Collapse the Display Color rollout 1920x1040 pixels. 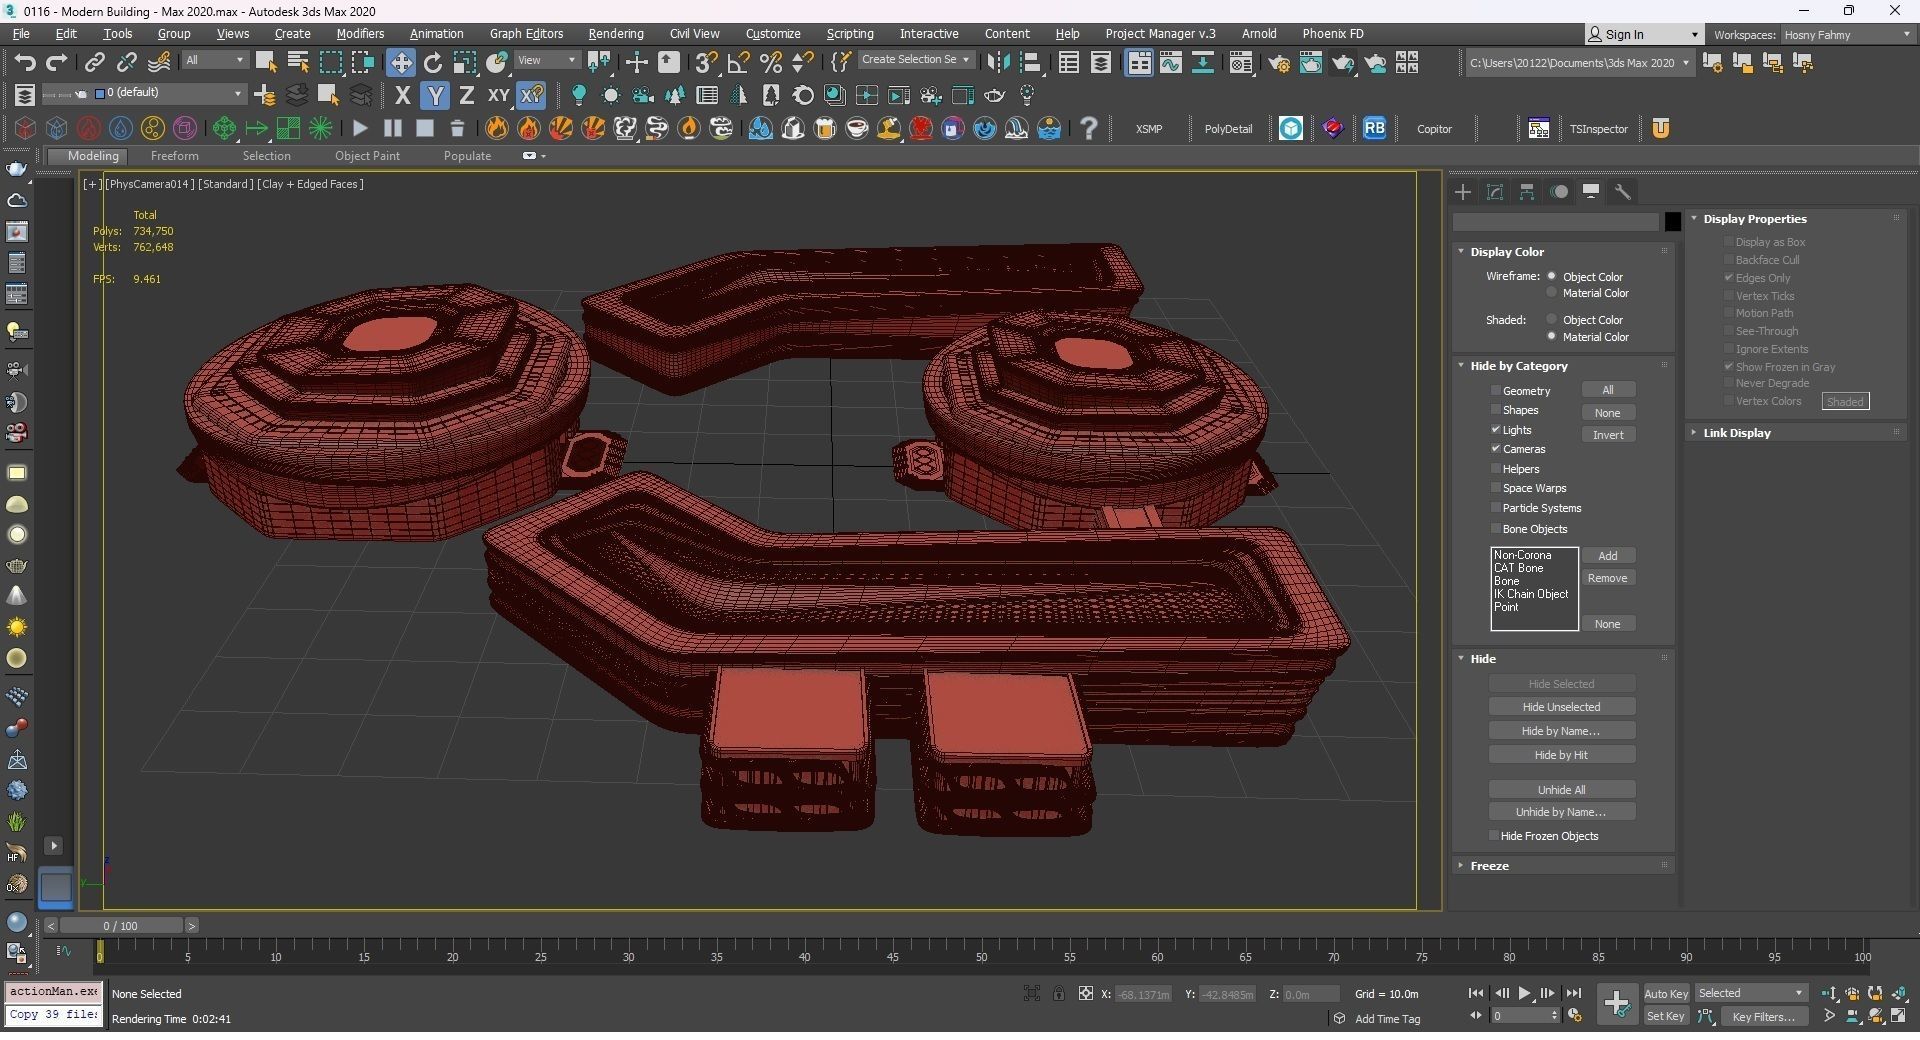click(1560, 252)
